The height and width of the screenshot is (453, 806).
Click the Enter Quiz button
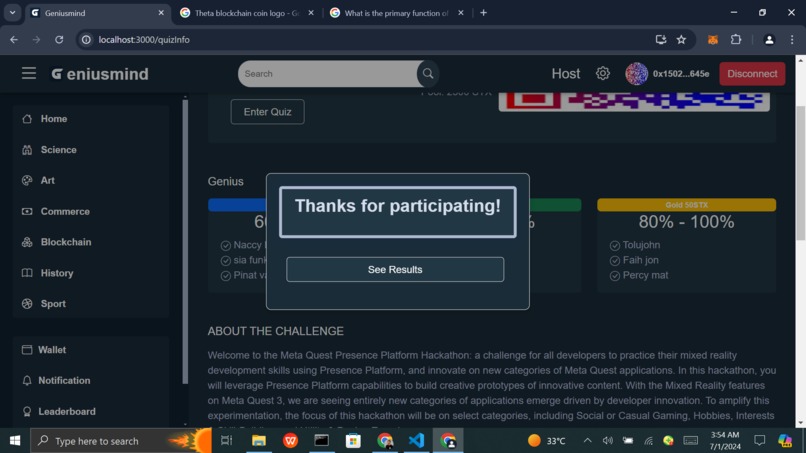tap(267, 112)
